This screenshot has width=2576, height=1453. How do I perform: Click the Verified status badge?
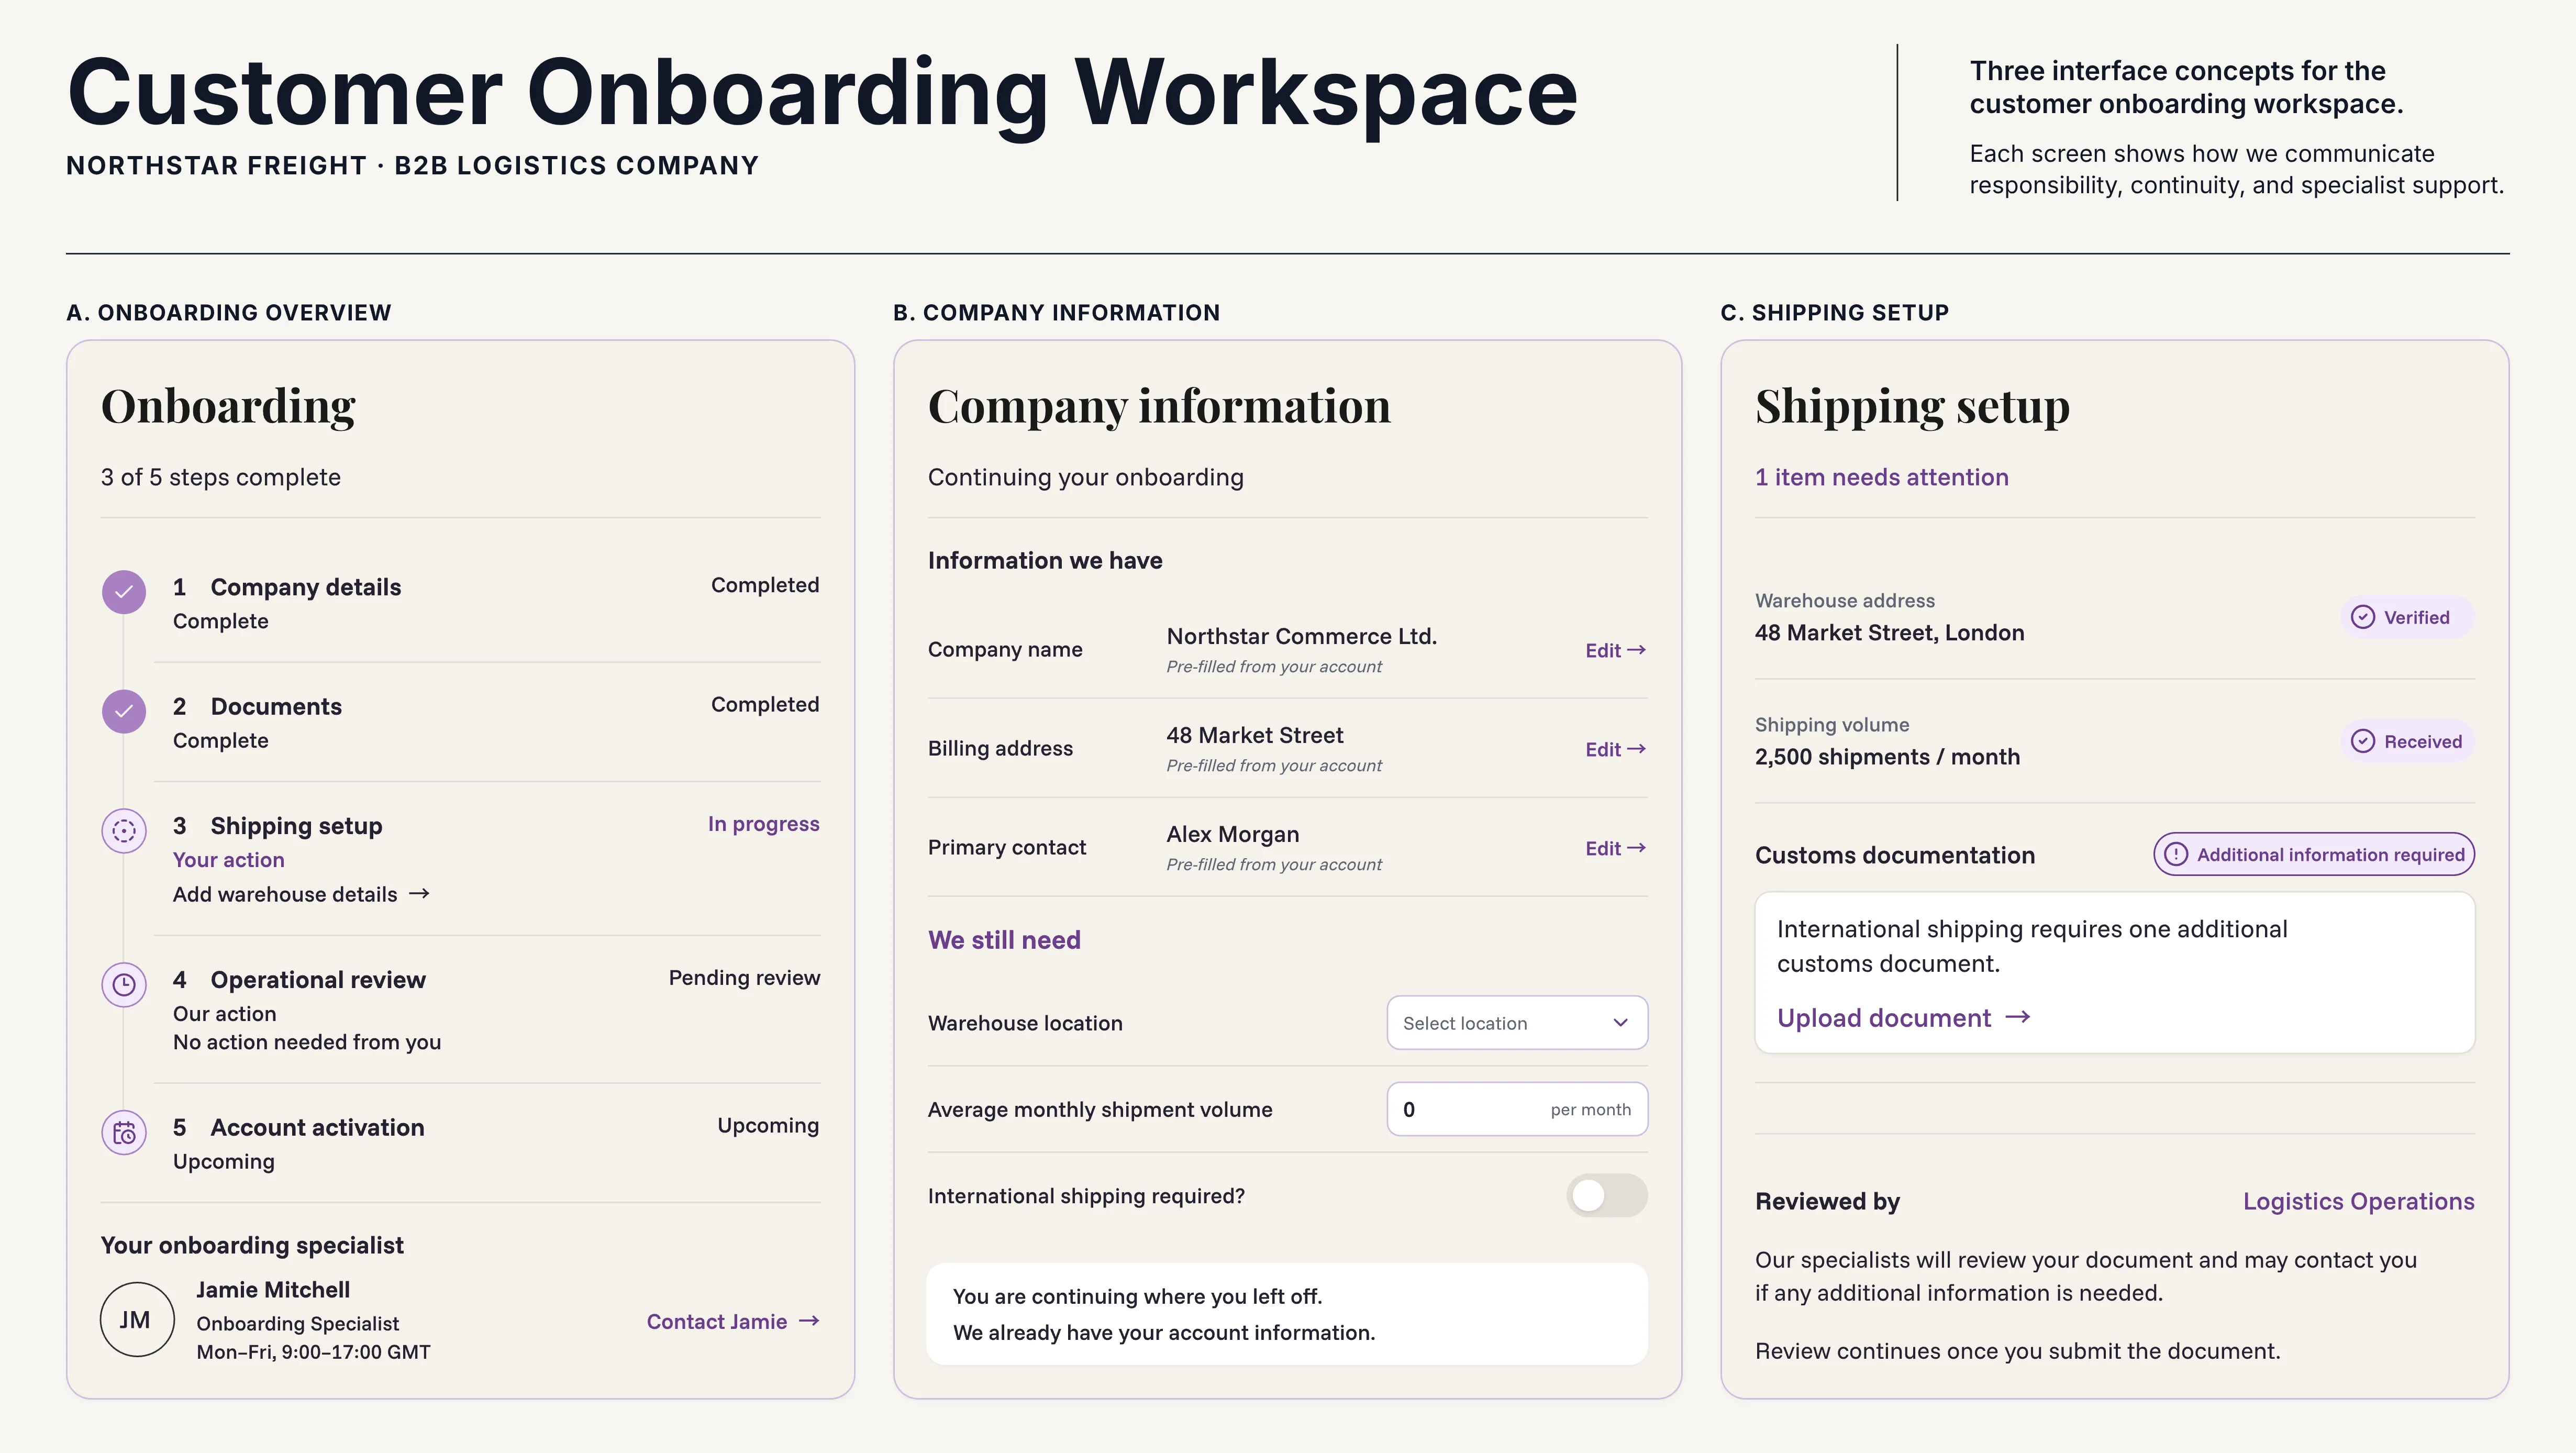tap(2407, 617)
